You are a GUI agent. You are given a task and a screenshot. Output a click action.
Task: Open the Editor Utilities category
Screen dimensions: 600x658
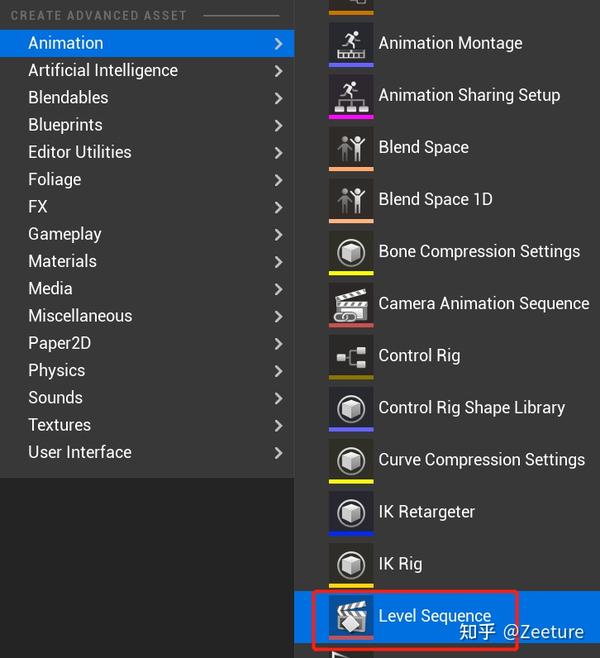[x=80, y=152]
